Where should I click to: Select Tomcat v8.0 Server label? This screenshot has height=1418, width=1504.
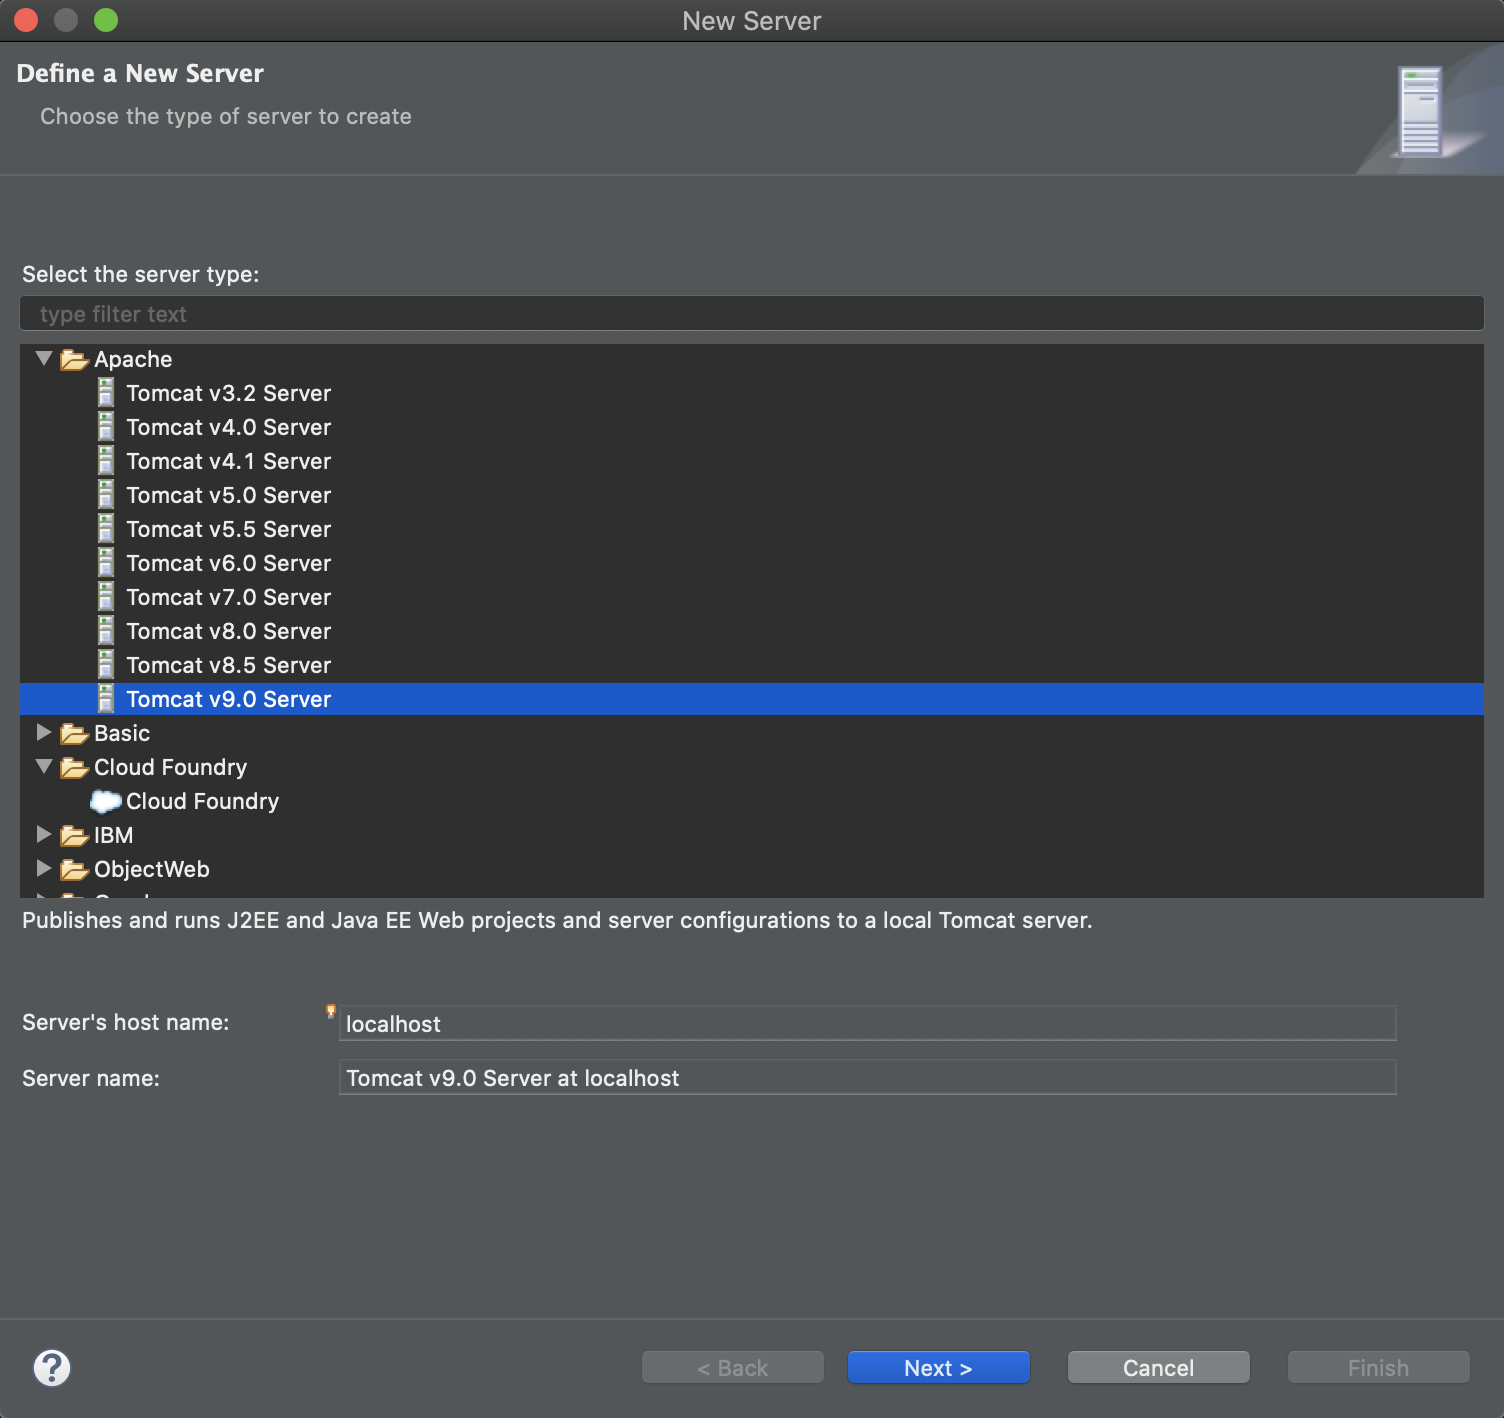click(228, 631)
